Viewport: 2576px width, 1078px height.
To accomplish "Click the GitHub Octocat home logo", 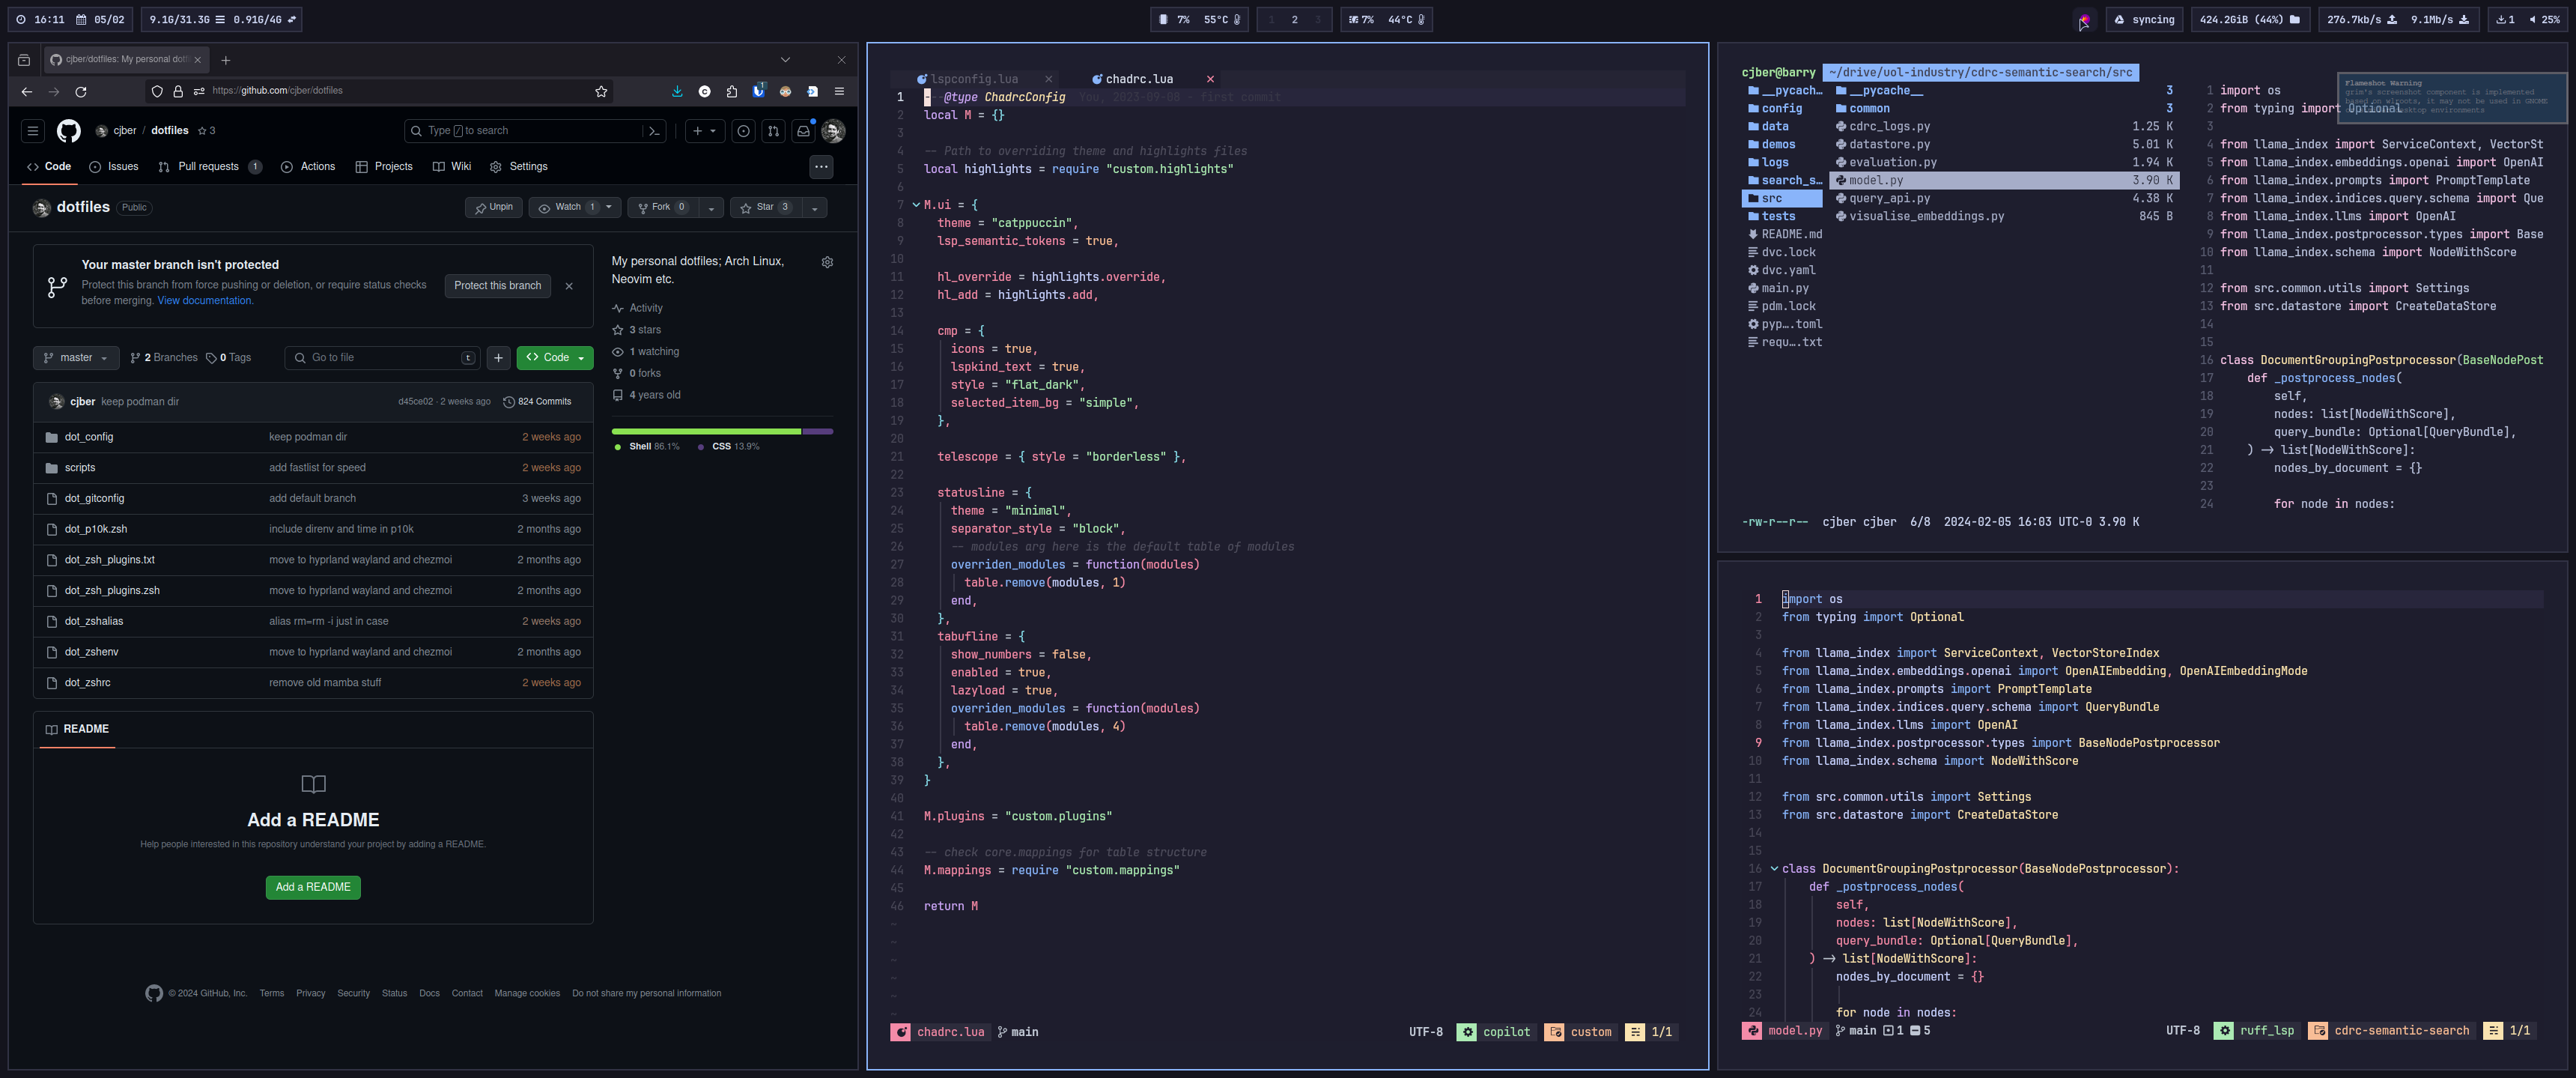I will click(x=68, y=131).
